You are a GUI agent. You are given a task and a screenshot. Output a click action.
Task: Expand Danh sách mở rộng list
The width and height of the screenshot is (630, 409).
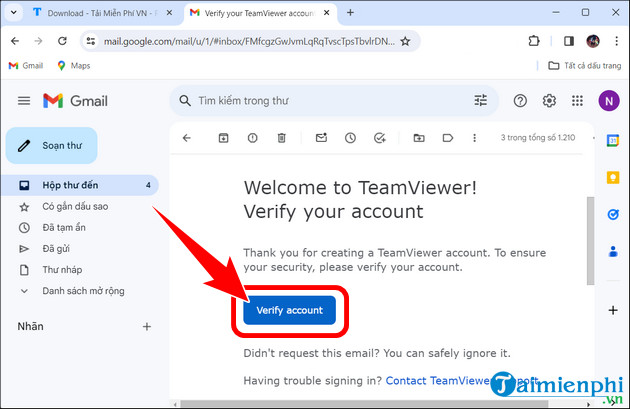[83, 291]
